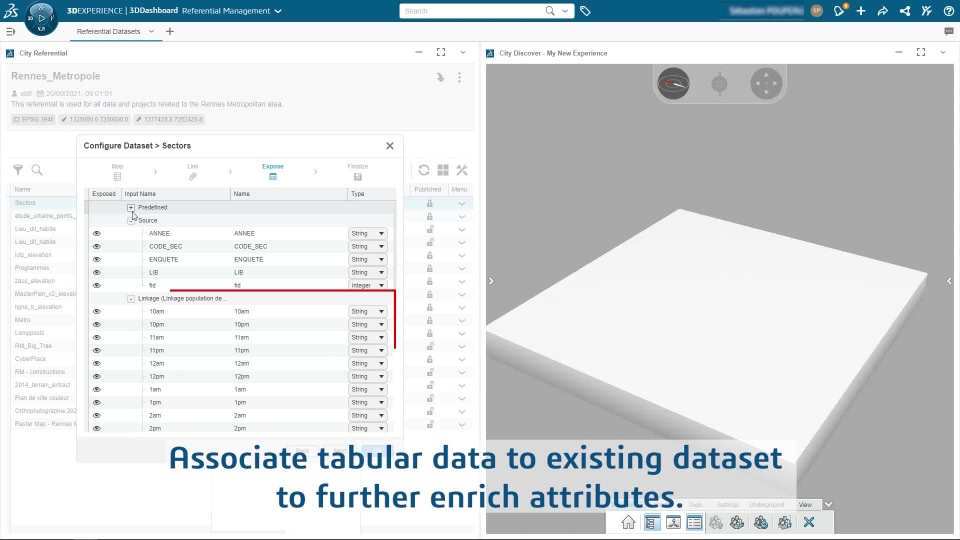Screen dimensions: 960x540
Task: Toggle exposure eye for LIB
Action: [97, 272]
